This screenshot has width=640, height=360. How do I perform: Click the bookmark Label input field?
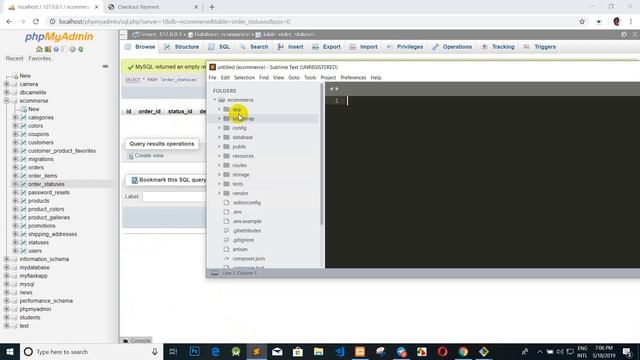[174, 196]
